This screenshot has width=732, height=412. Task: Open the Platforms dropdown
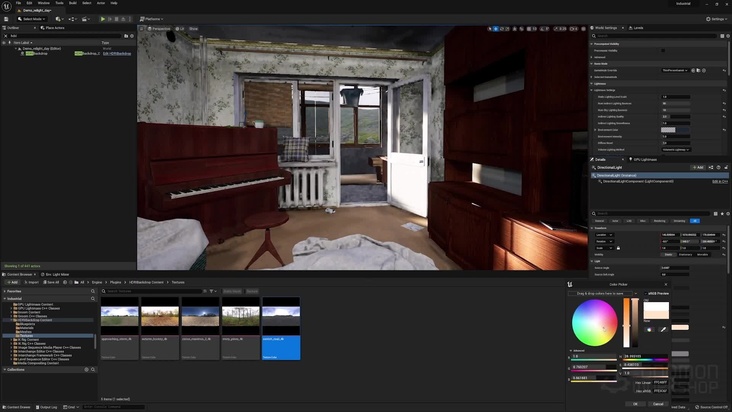152,19
